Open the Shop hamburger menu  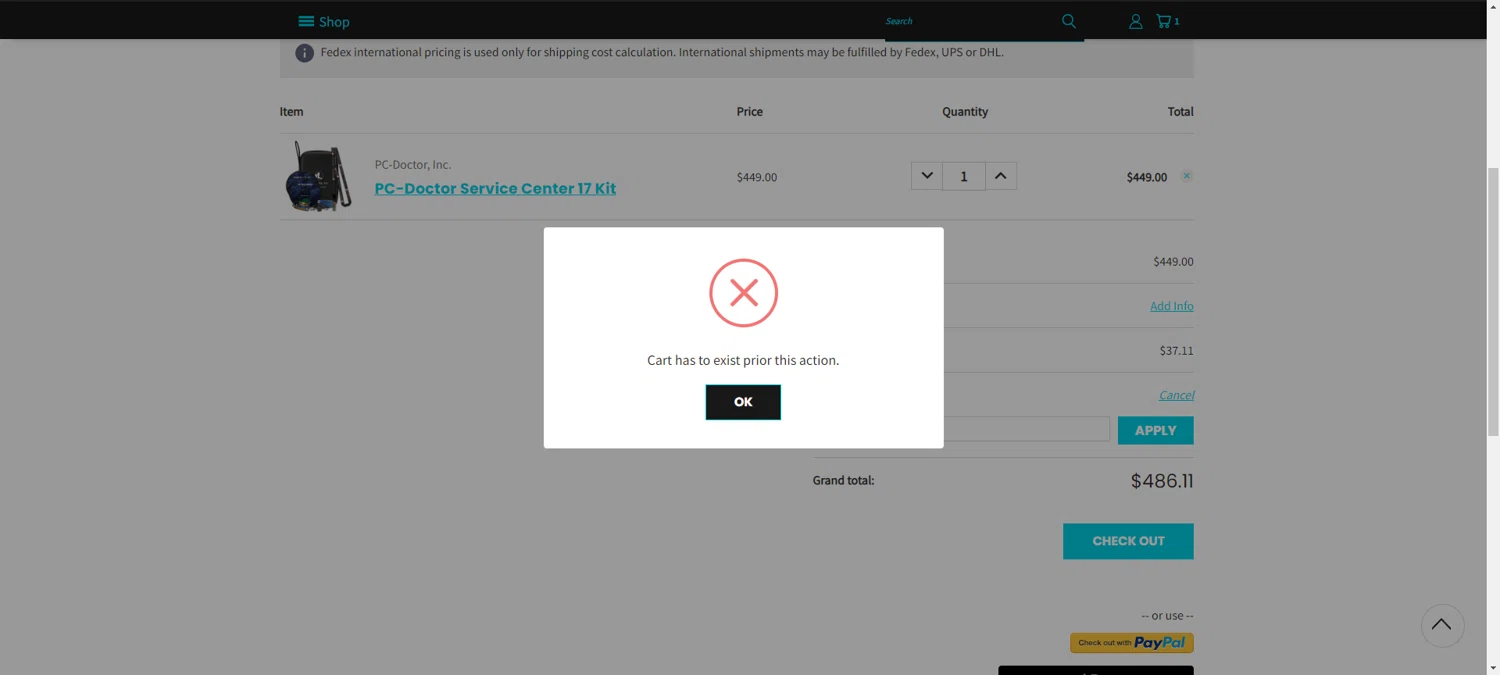(323, 21)
